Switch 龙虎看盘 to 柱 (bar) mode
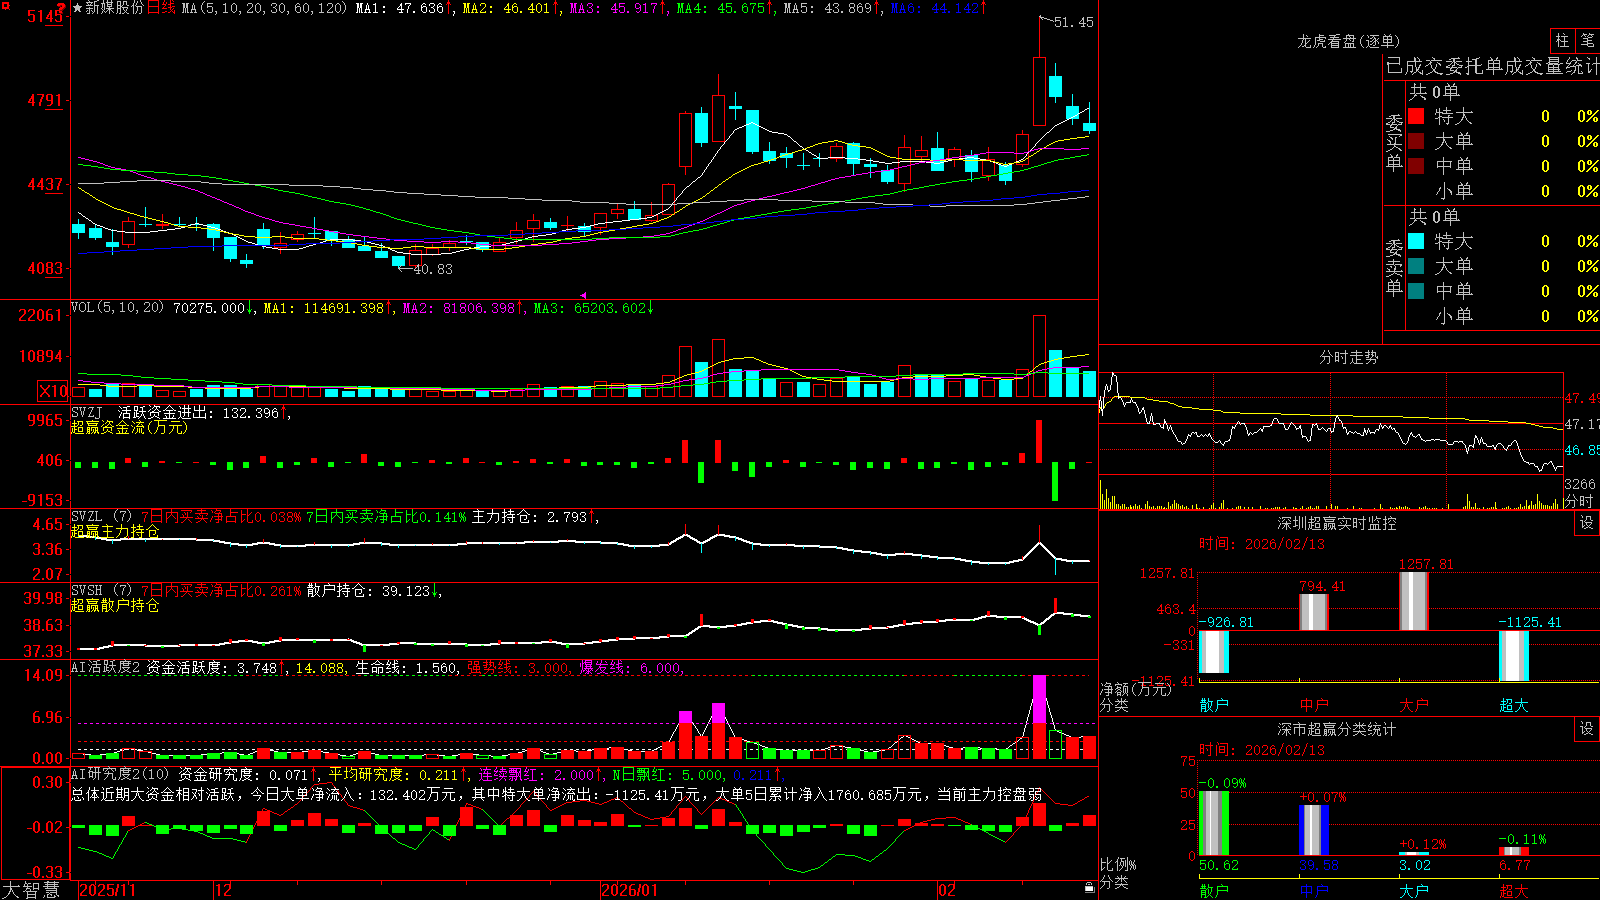Screen dimensions: 1600x900 pyautogui.click(x=1562, y=40)
